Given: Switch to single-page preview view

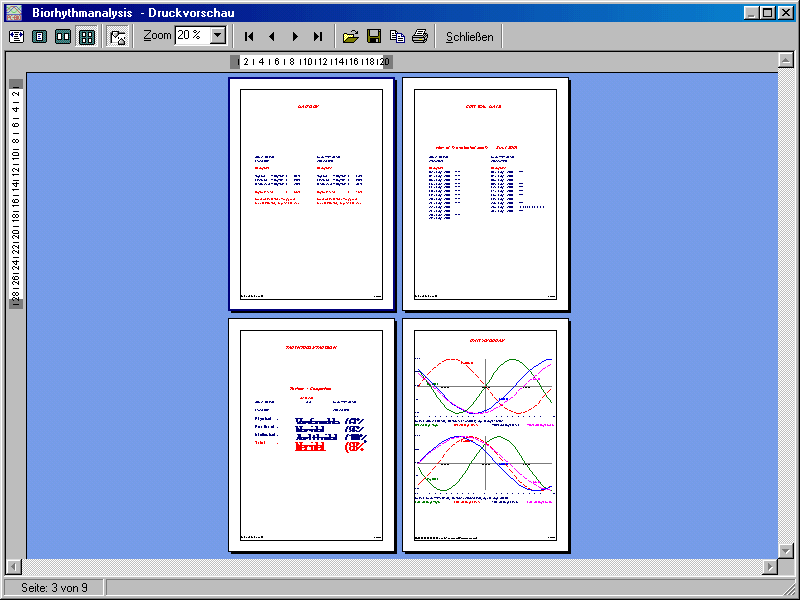Looking at the screenshot, I should pyautogui.click(x=39, y=36).
